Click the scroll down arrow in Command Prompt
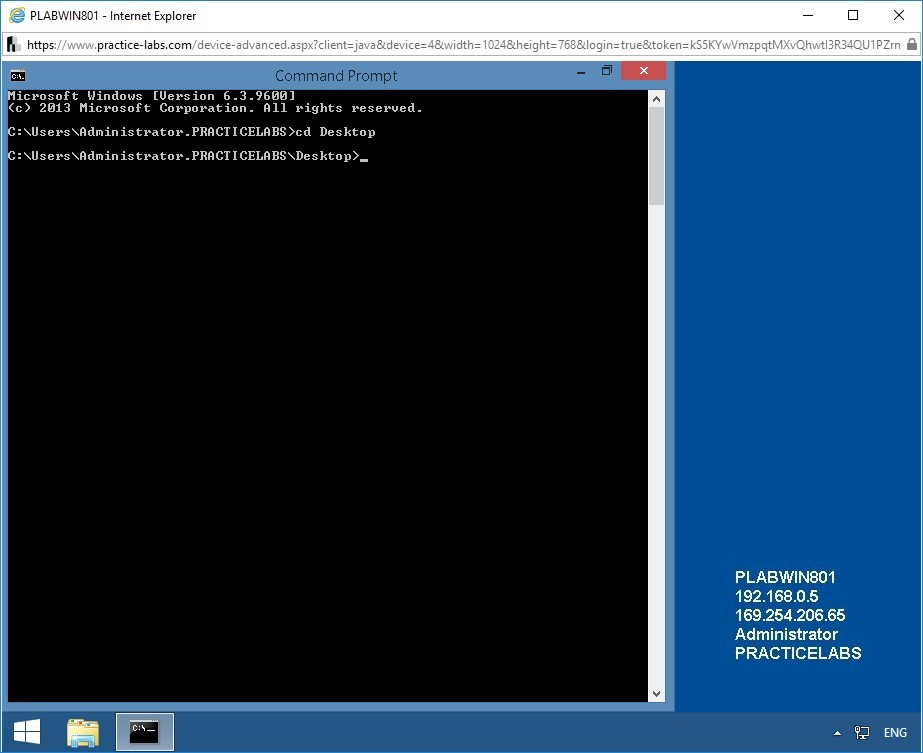Viewport: 923px width, 753px height. pos(656,693)
